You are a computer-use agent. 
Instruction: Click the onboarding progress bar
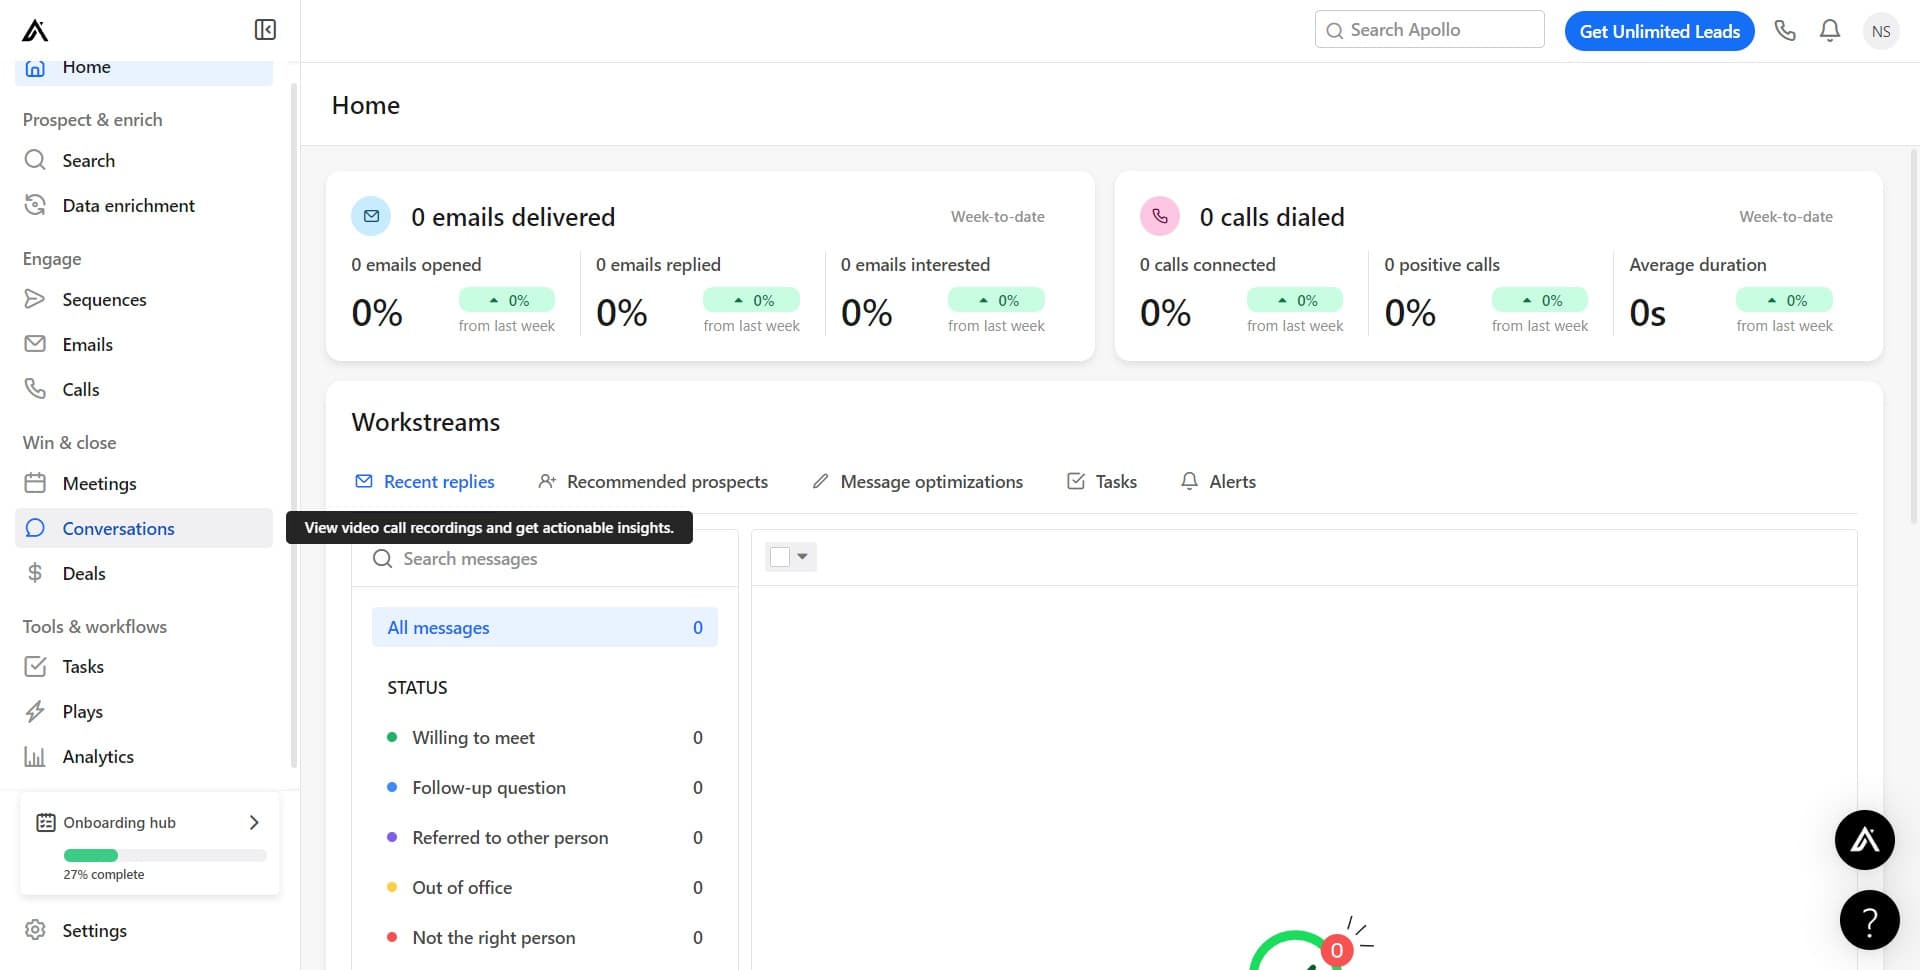[x=165, y=856]
